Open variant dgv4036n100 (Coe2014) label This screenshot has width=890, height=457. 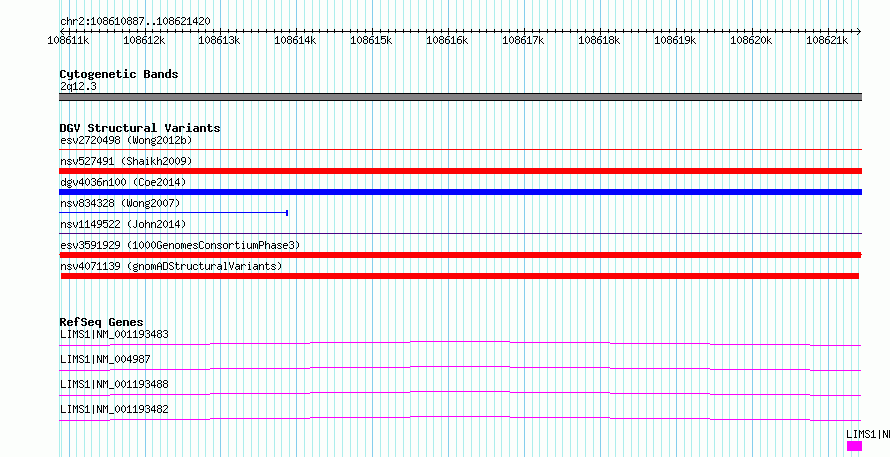click(123, 182)
